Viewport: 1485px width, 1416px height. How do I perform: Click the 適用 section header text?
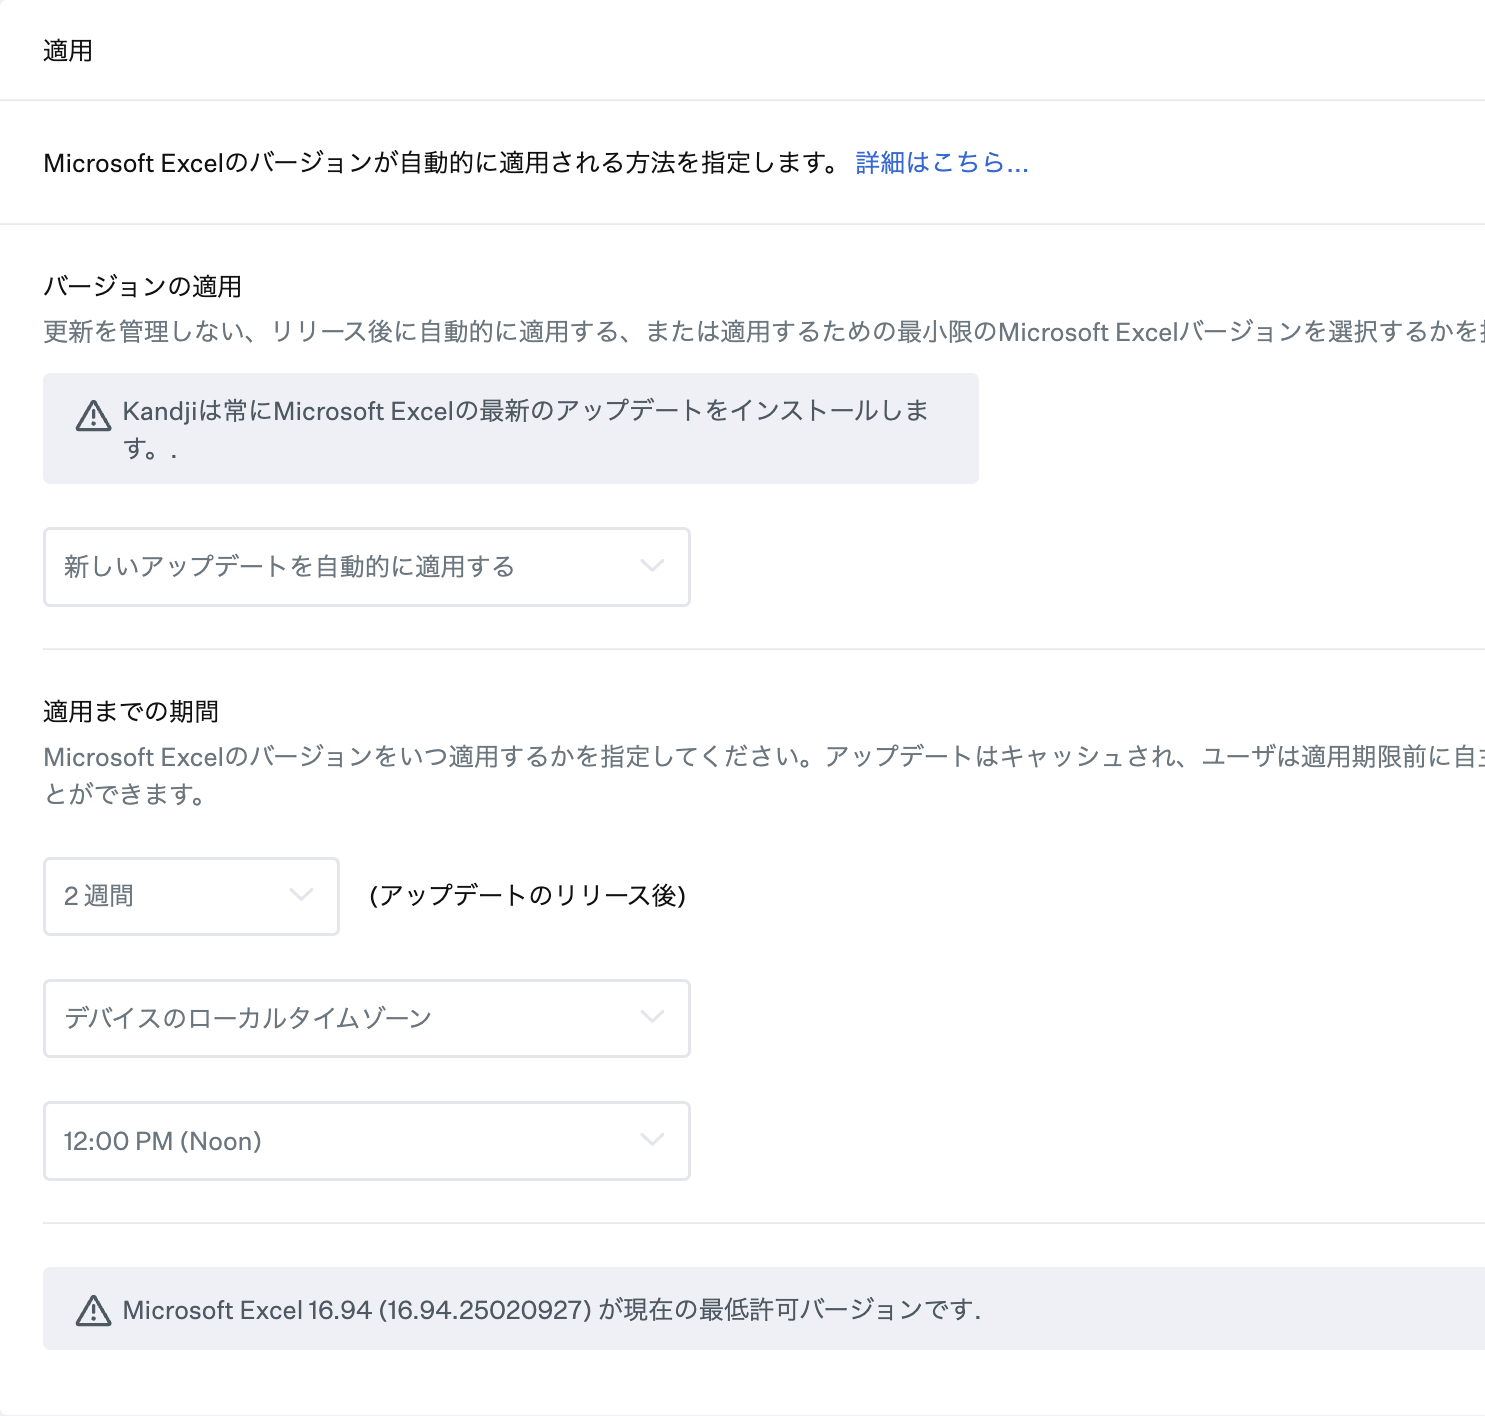[68, 51]
